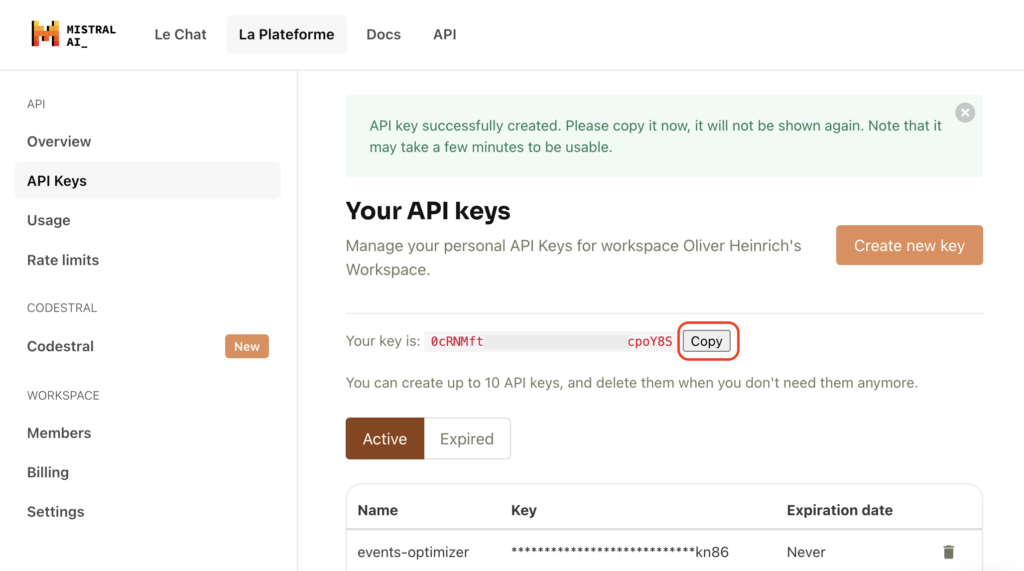
Task: Click the Expiration date column header
Action: click(839, 510)
